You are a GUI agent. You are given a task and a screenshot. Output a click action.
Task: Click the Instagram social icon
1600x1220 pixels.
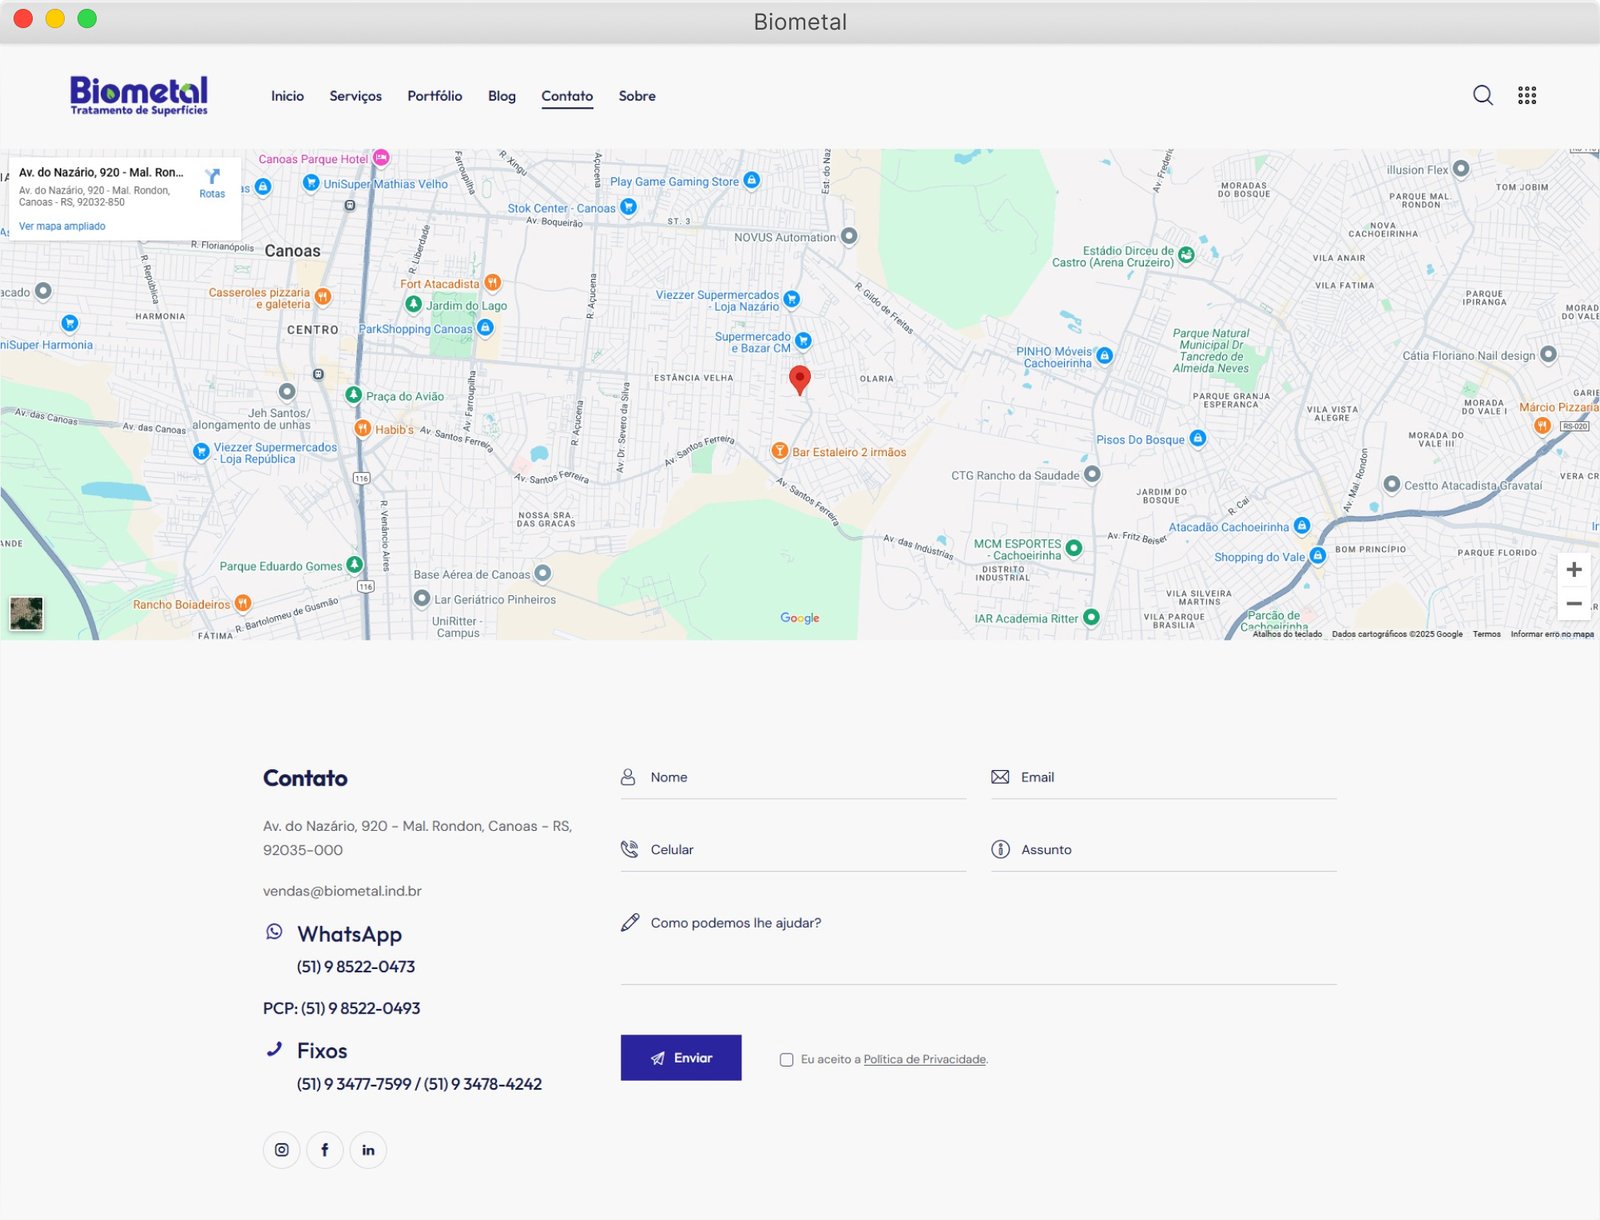tap(282, 1150)
